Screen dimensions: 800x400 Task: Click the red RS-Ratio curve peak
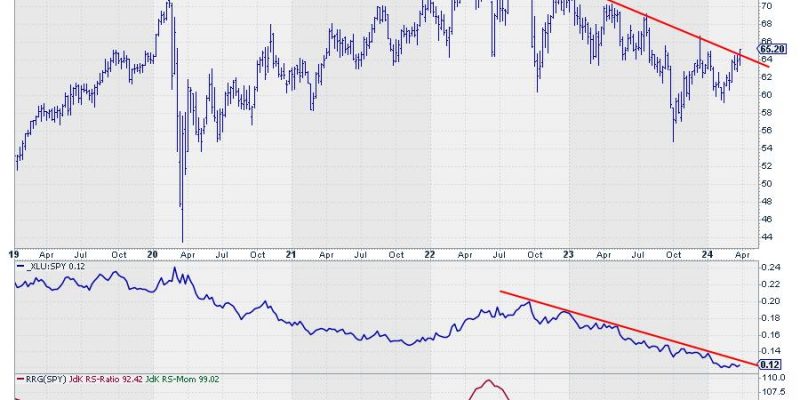(488, 381)
